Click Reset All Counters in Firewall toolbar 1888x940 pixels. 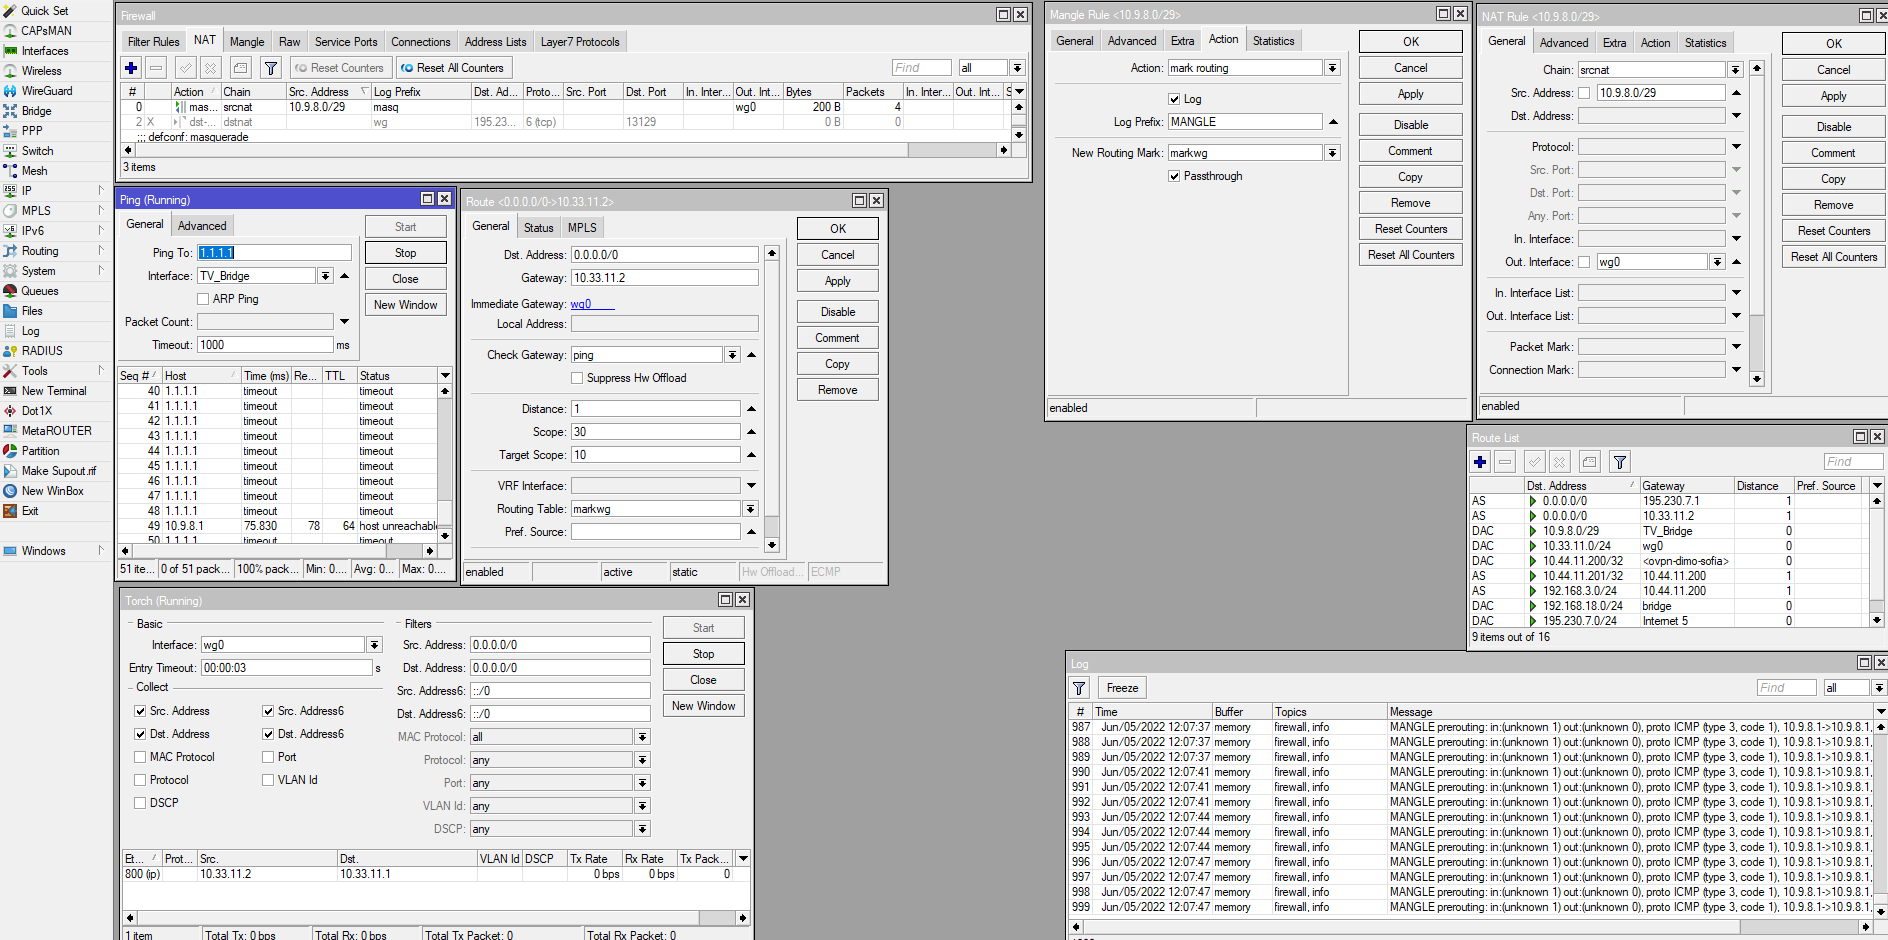click(x=453, y=68)
